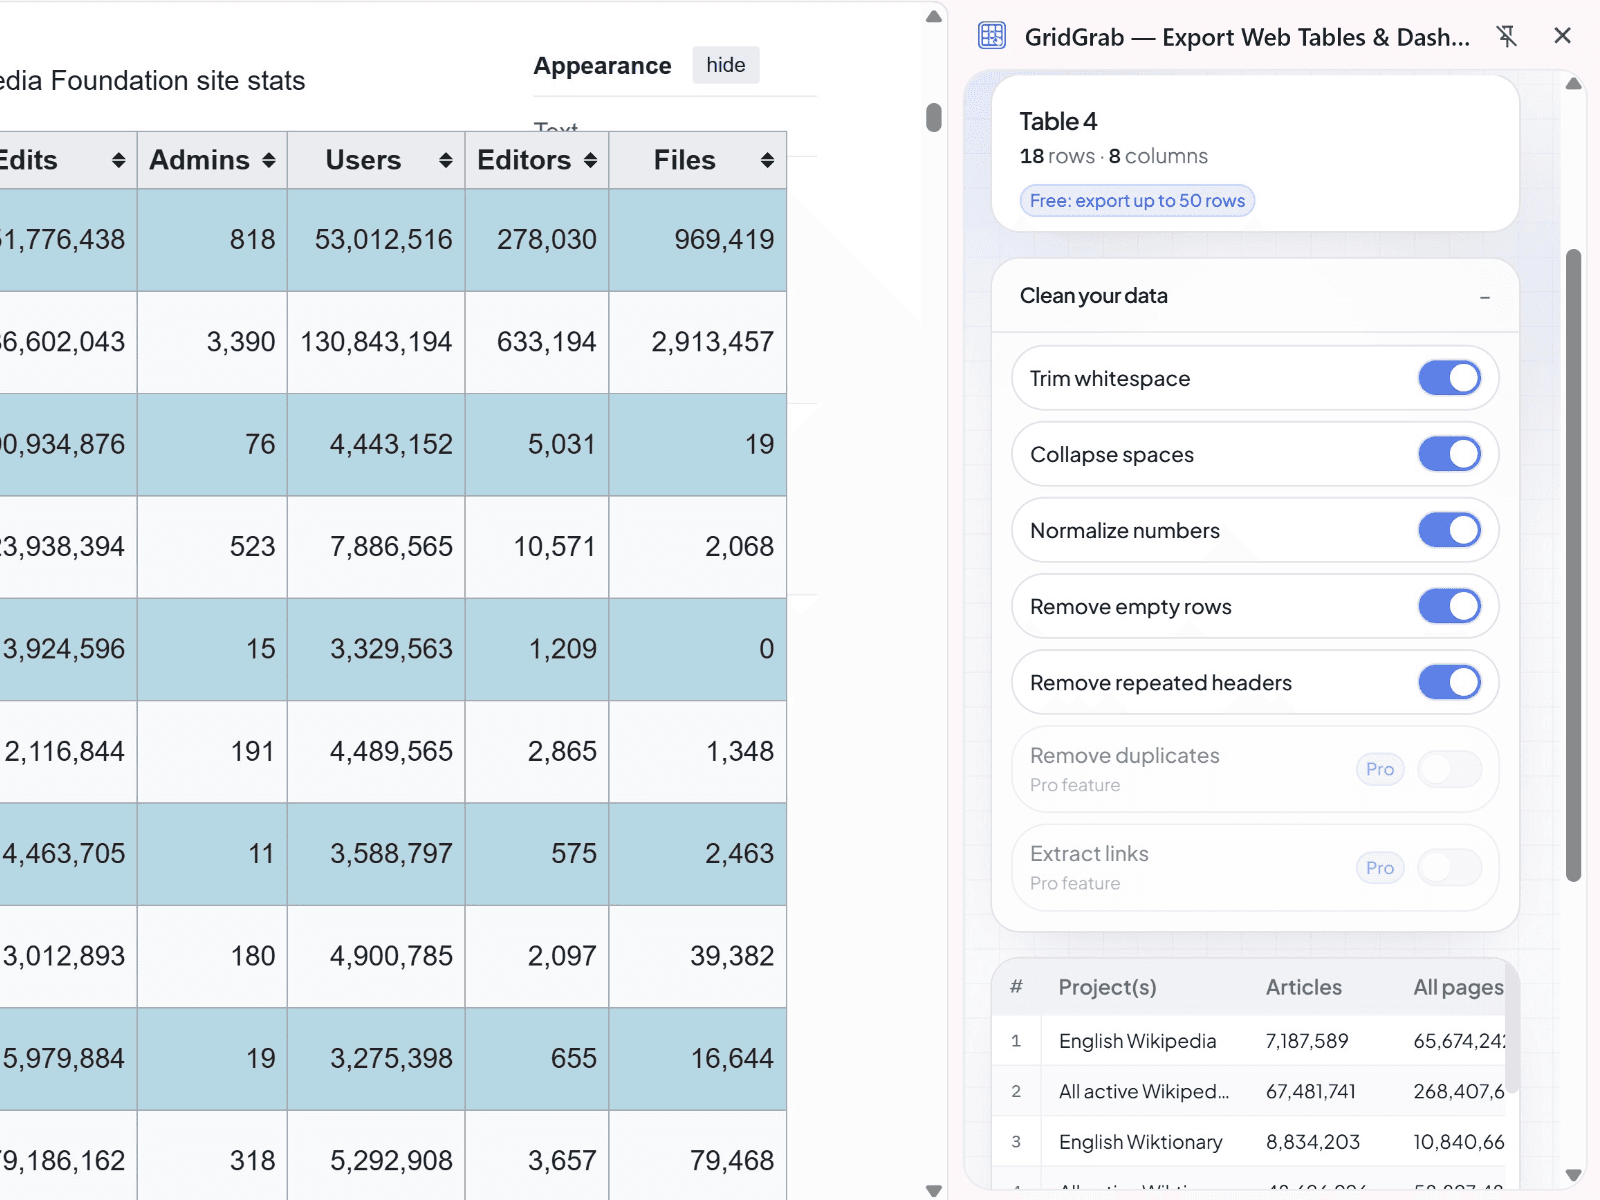Click the Editors cell 278,030
This screenshot has height=1200, width=1600.
point(537,240)
